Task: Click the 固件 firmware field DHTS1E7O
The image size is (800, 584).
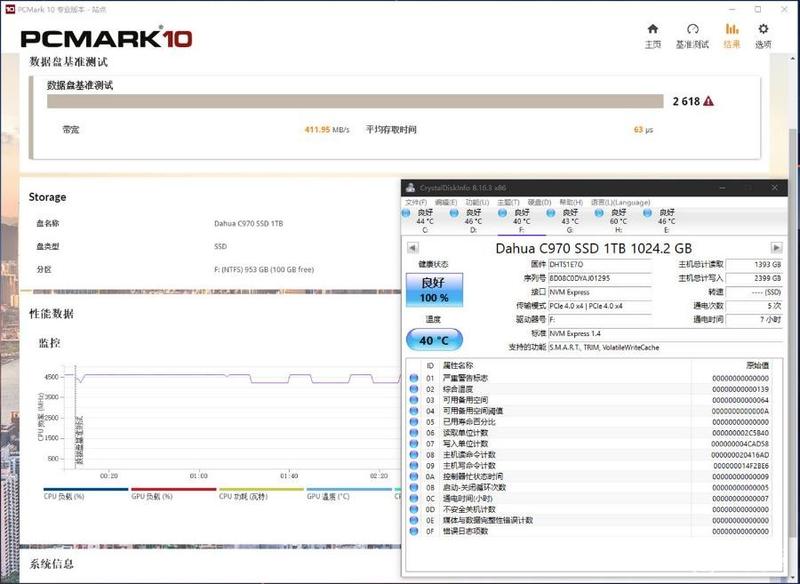Action: 600,264
